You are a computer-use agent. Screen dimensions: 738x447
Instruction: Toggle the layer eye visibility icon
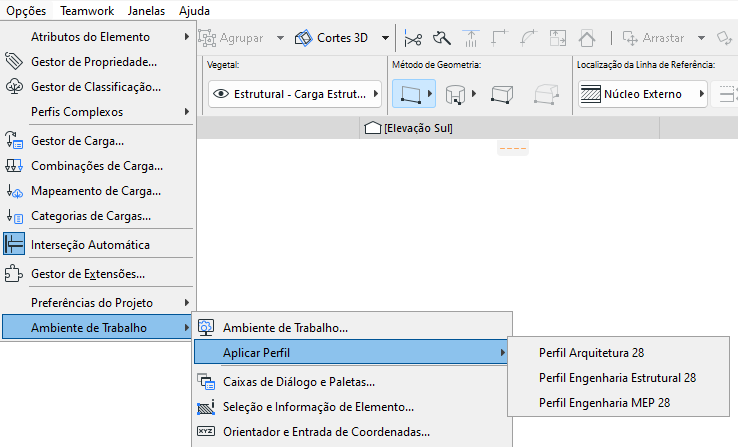(221, 94)
